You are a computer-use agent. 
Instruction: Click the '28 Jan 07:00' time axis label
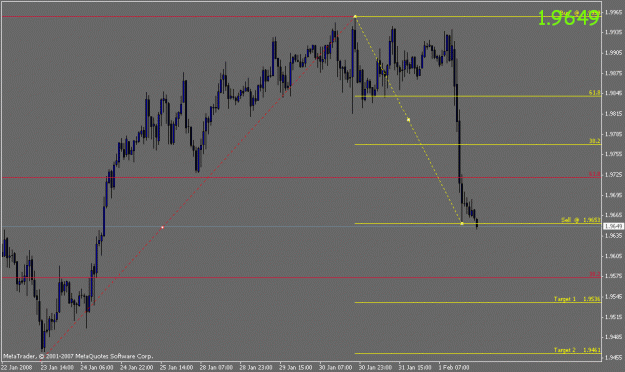pyautogui.click(x=216, y=367)
